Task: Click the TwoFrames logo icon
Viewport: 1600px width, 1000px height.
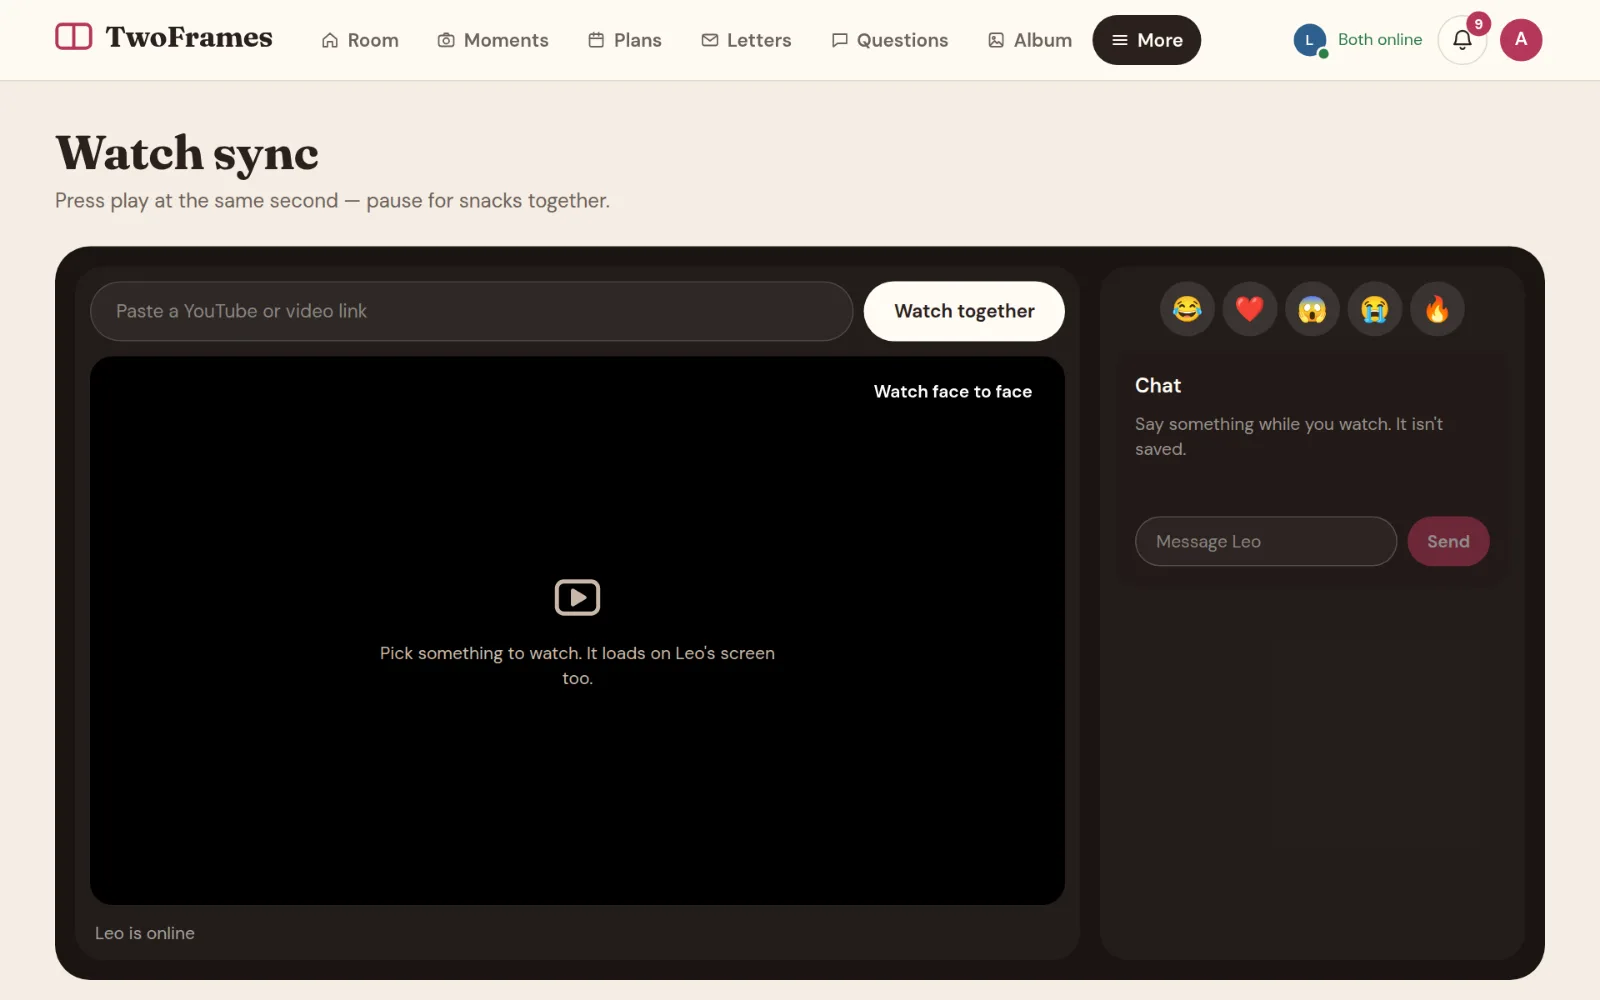Action: coord(73,37)
